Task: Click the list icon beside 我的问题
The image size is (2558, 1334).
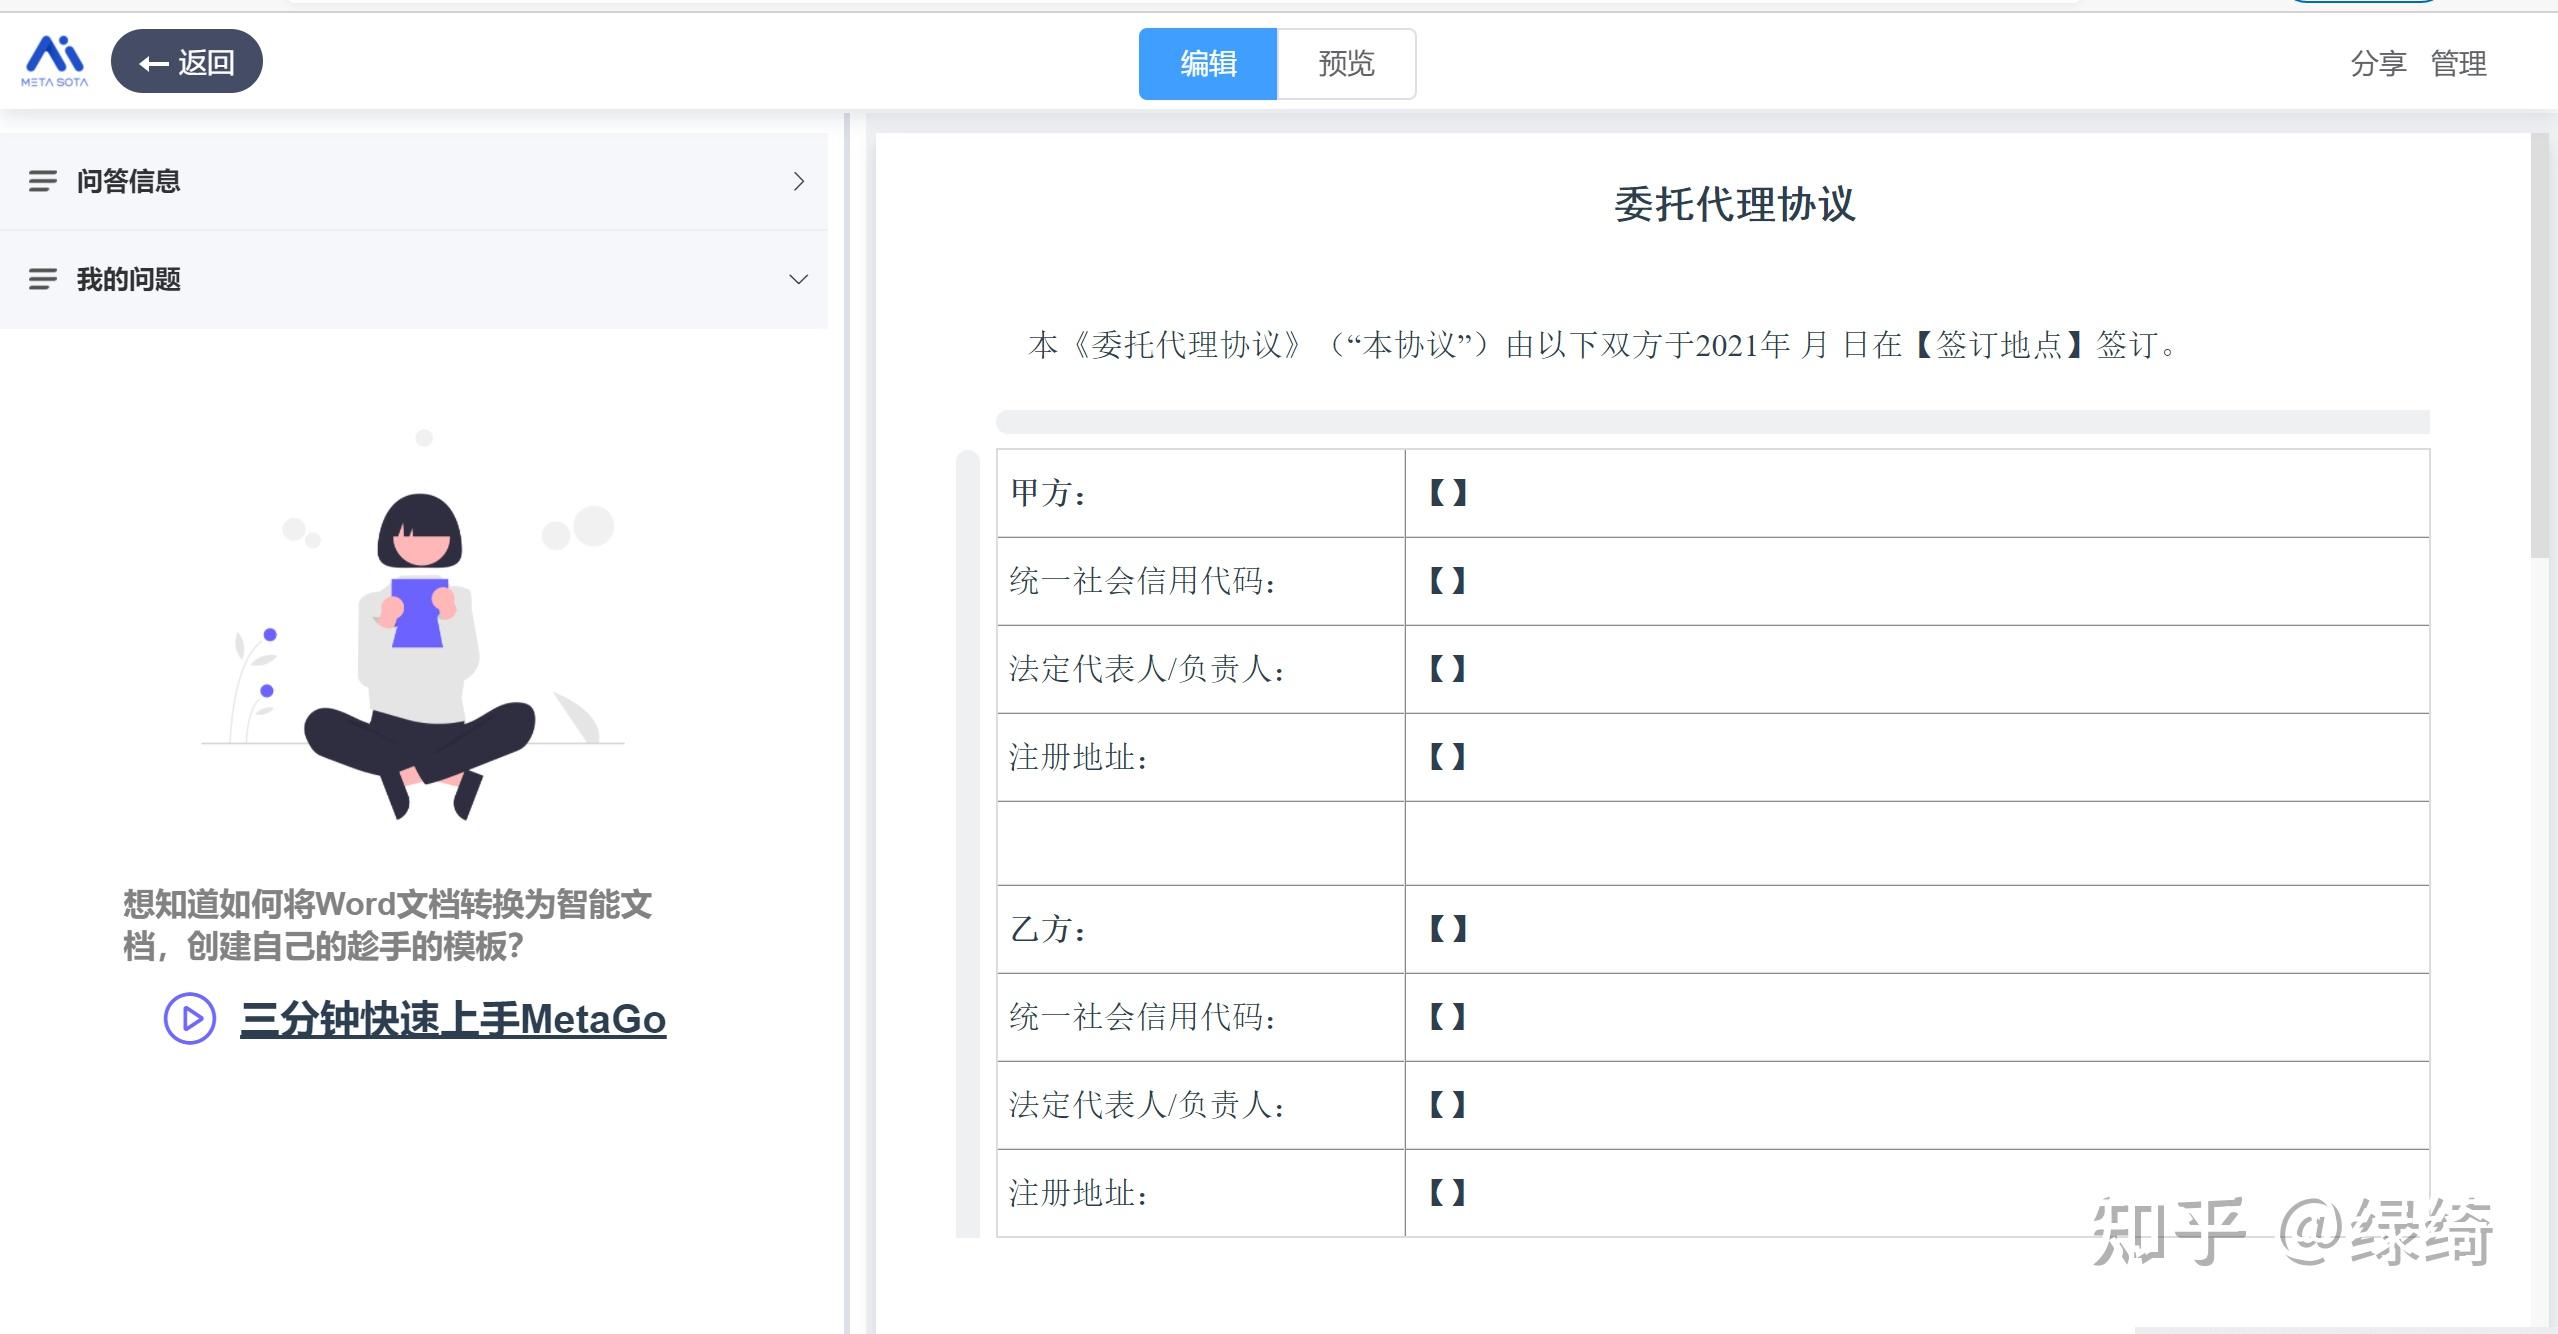Action: [43, 279]
